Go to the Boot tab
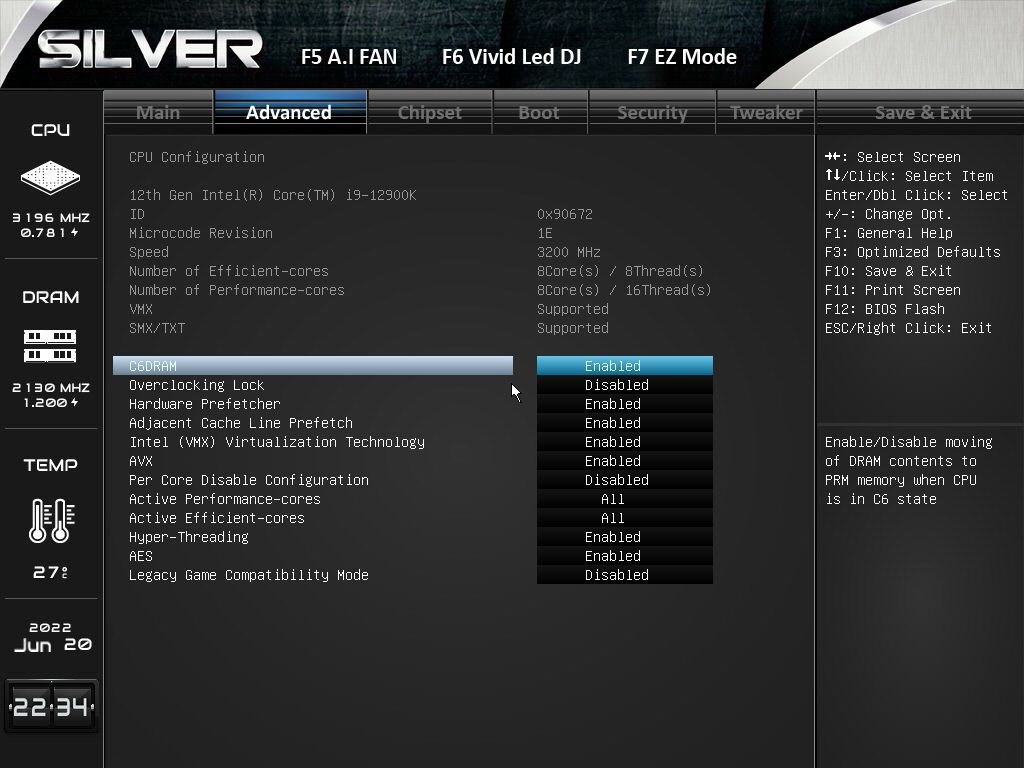 click(x=539, y=112)
